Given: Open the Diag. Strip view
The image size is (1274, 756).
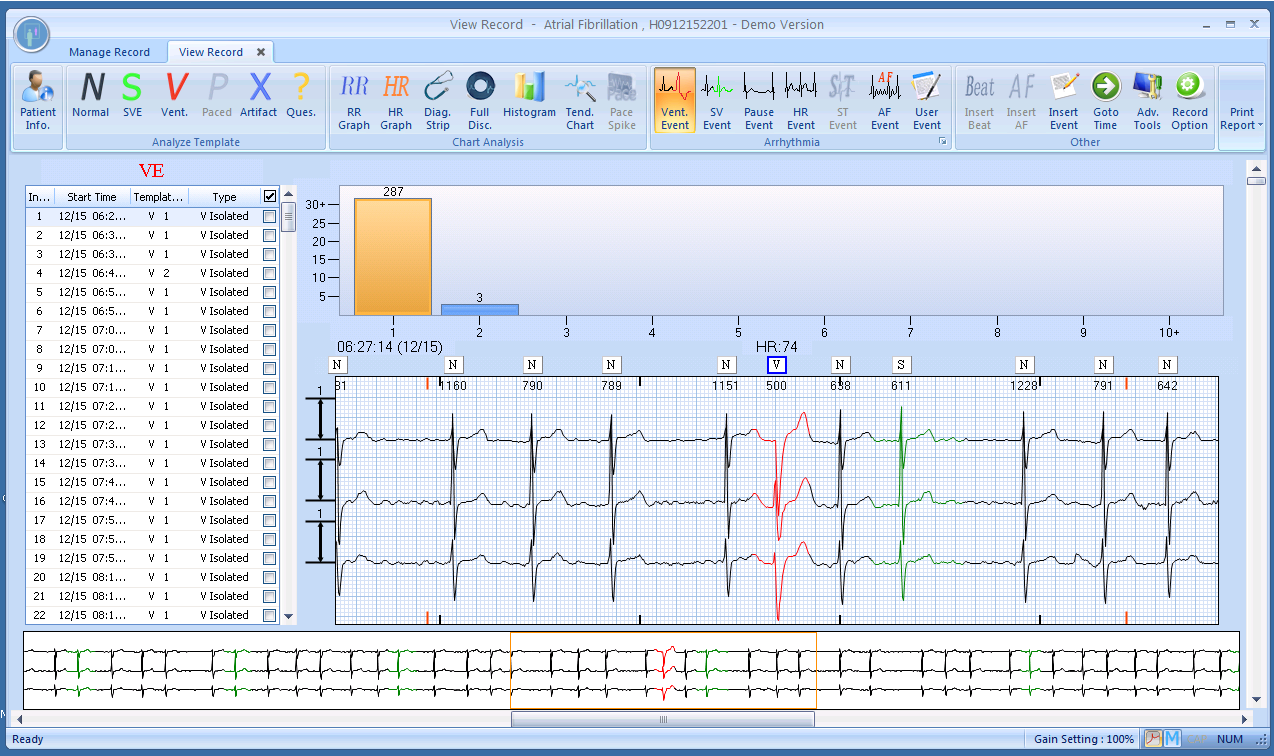Looking at the screenshot, I should [437, 102].
